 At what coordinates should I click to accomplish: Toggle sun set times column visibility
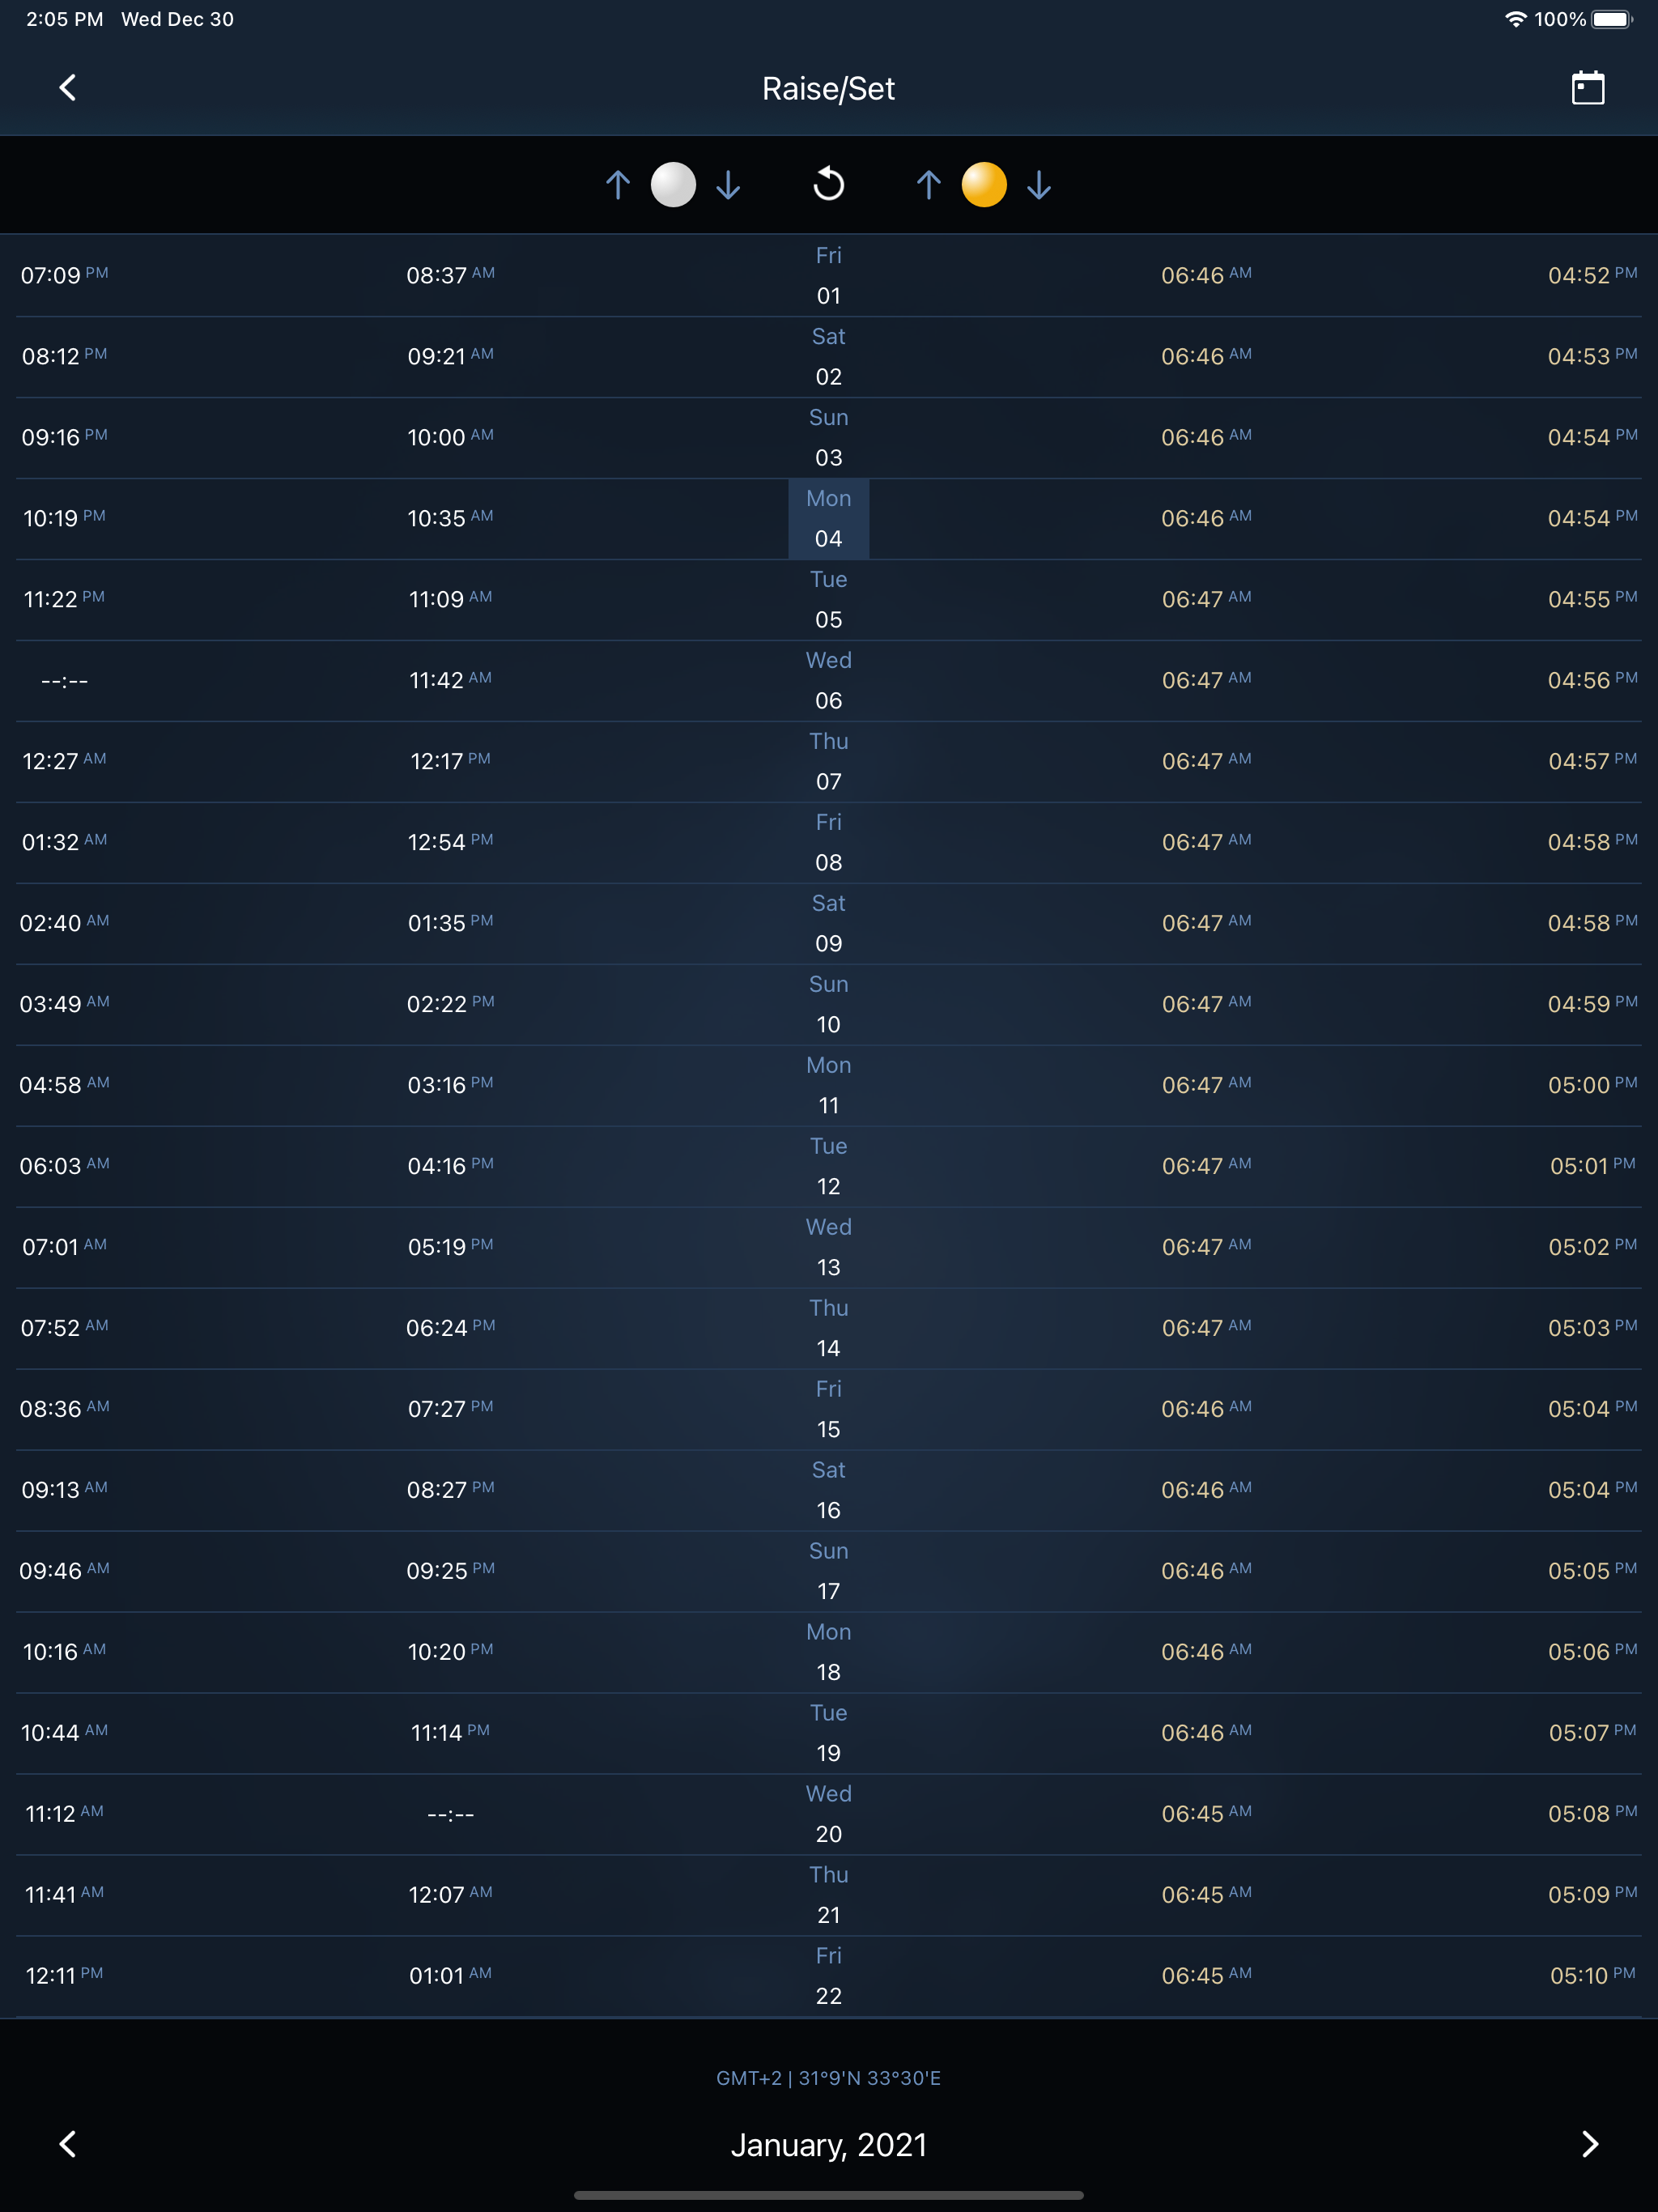(x=1040, y=185)
